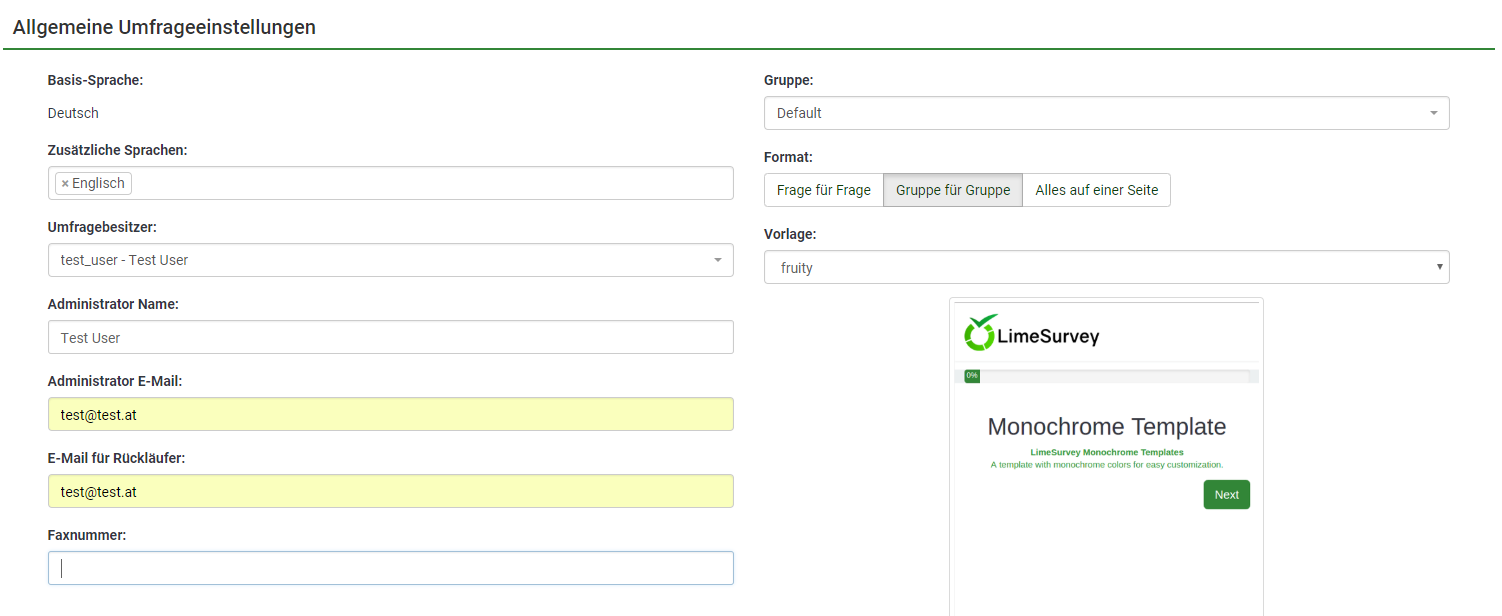The width and height of the screenshot is (1502, 616).
Task: Click the Monochrome Template heading in the preview
Action: click(x=1106, y=427)
